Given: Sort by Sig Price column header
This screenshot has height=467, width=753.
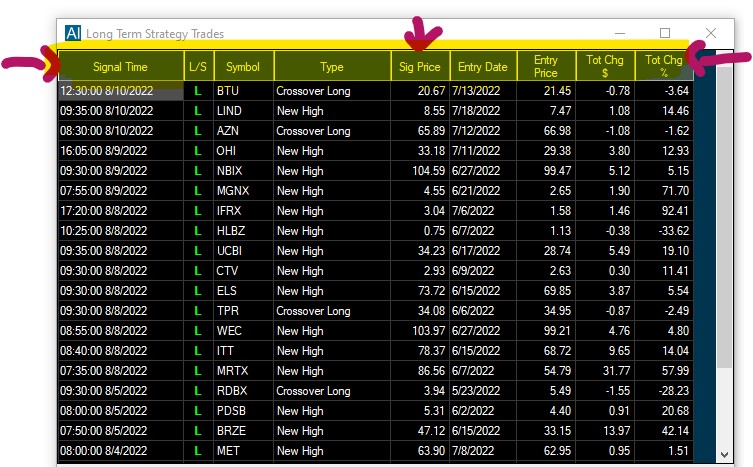Looking at the screenshot, I should [x=420, y=67].
